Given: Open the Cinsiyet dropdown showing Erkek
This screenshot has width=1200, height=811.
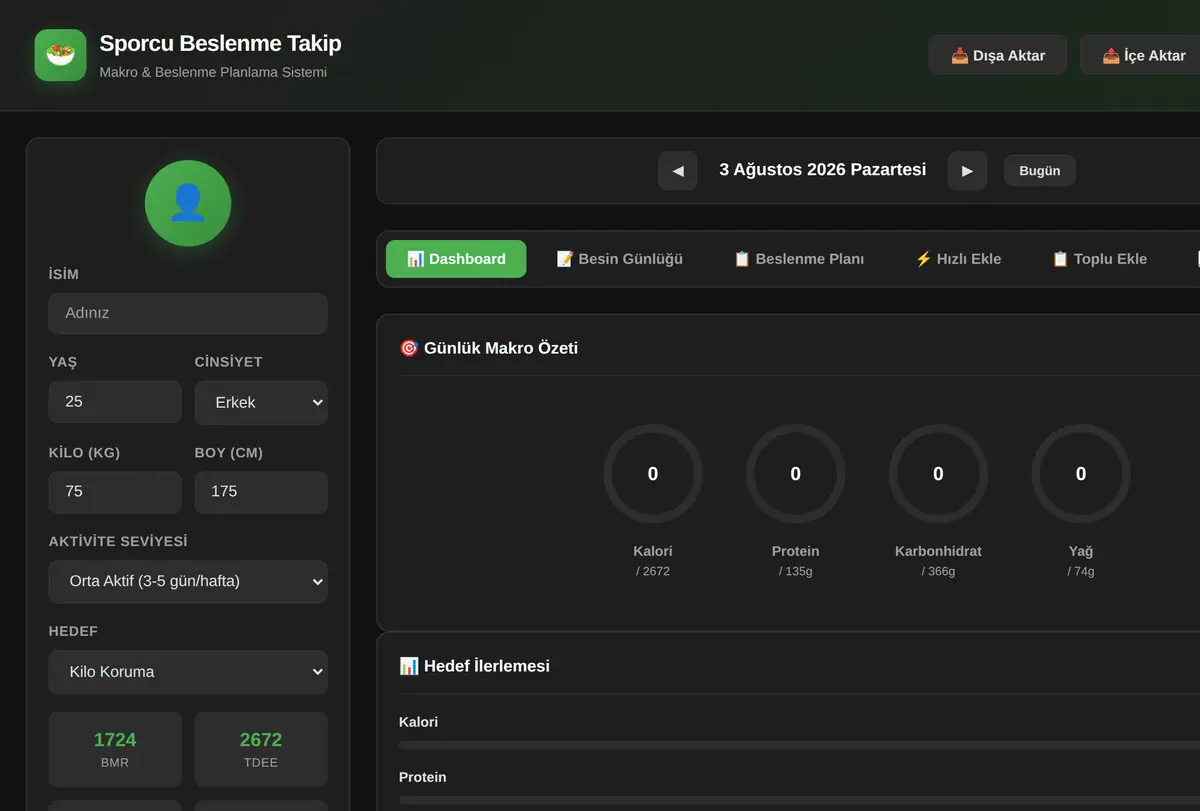Looking at the screenshot, I should (x=261, y=402).
